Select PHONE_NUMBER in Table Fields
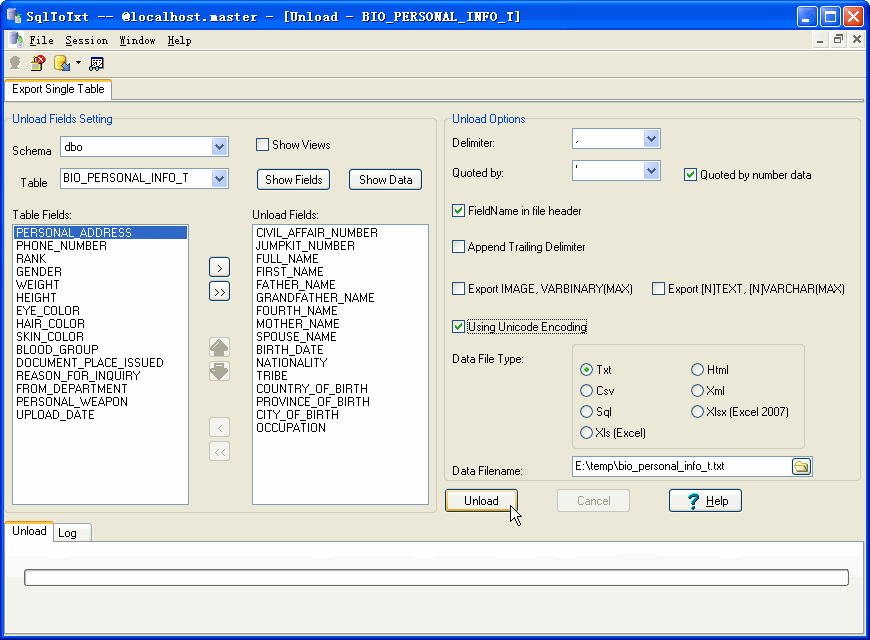The image size is (870, 640). (x=100, y=246)
